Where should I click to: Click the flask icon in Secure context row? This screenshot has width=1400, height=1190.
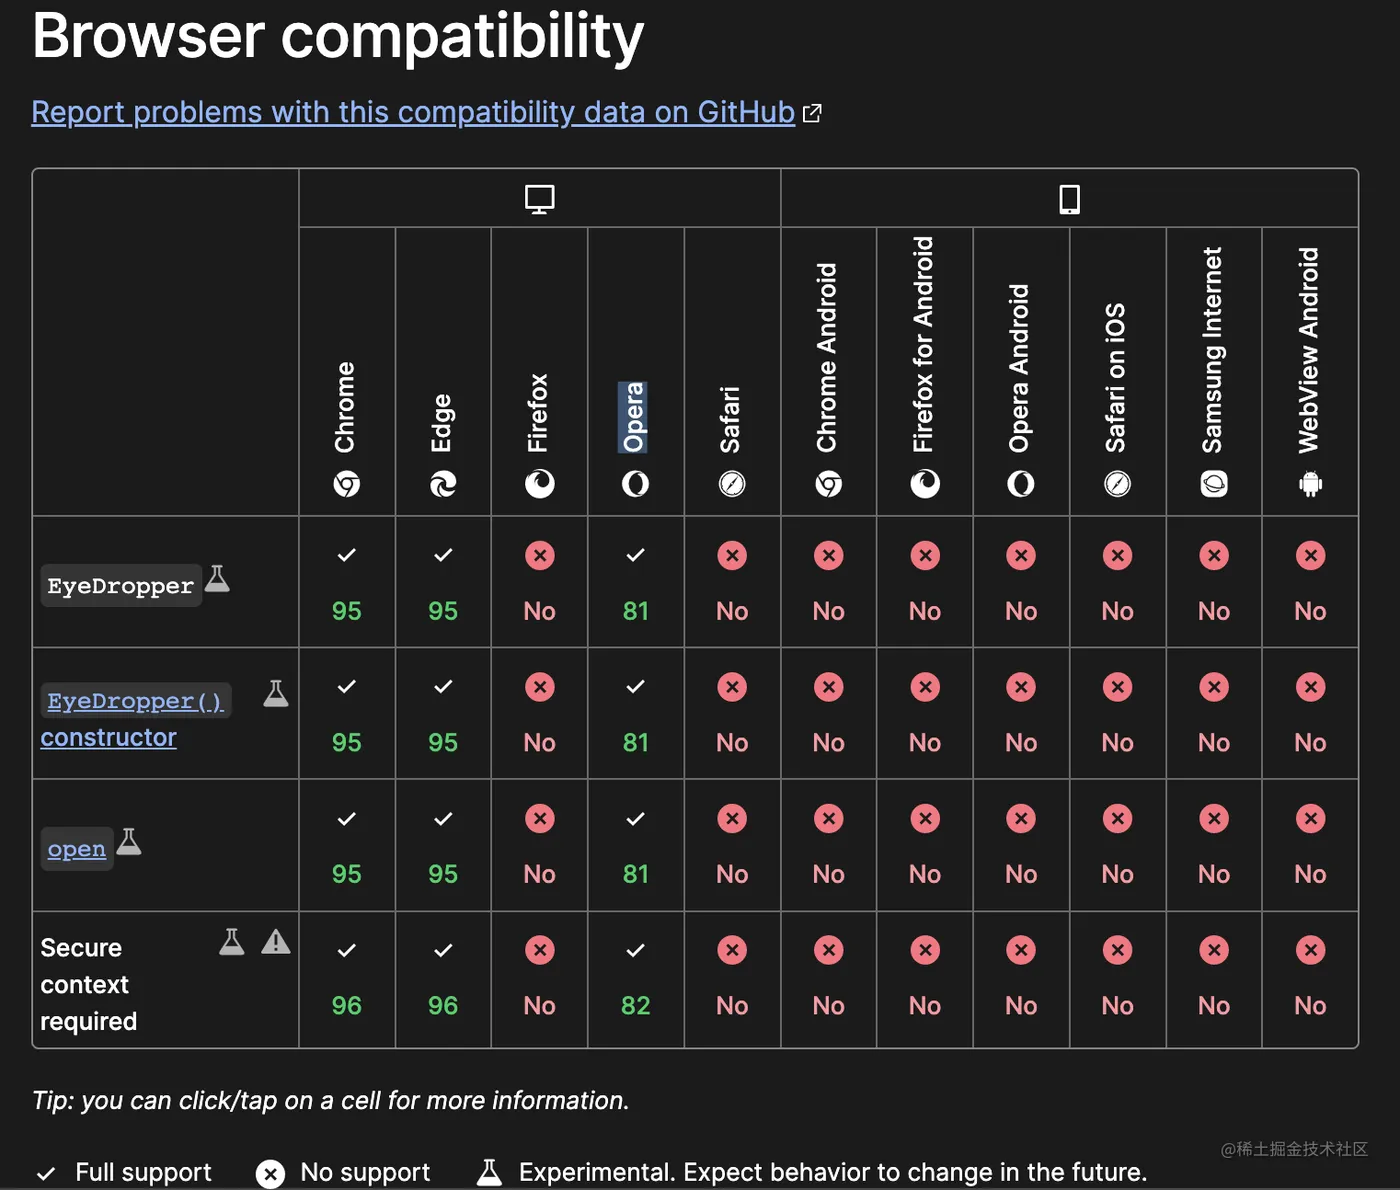pyautogui.click(x=232, y=941)
